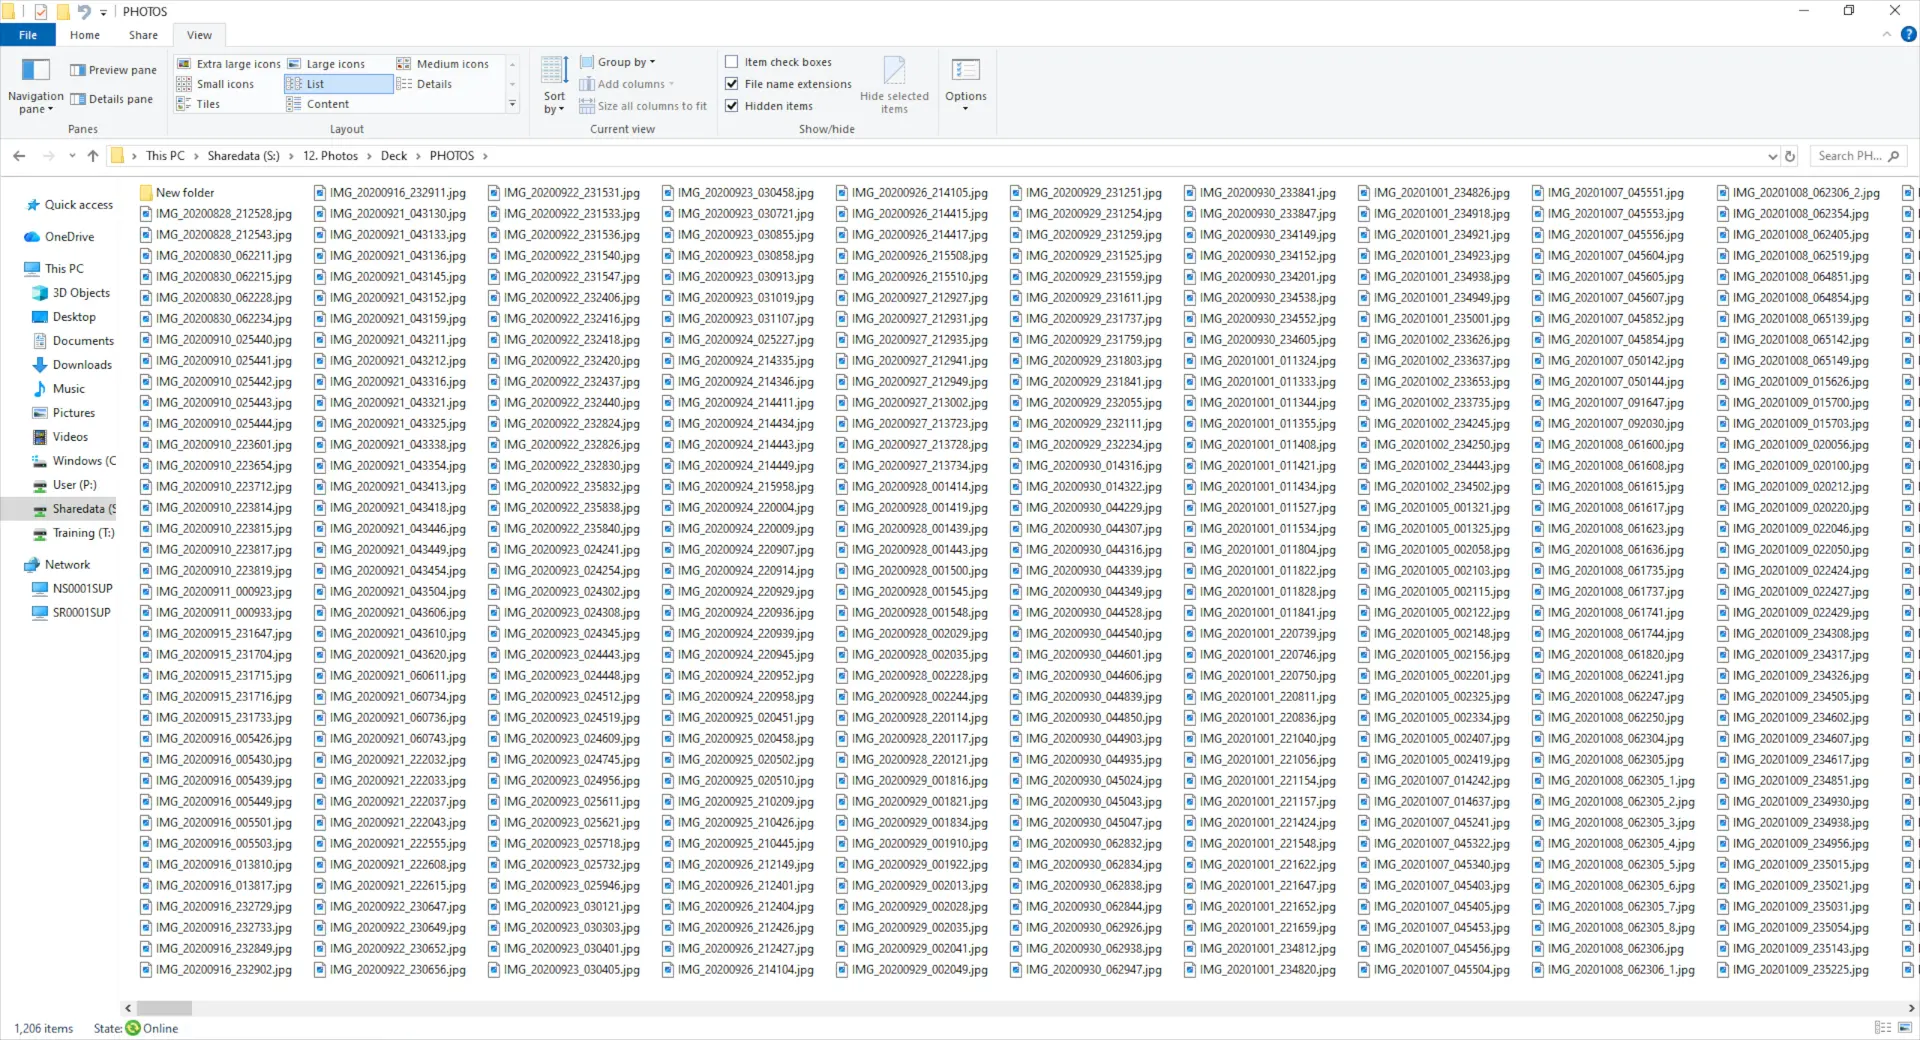Select the New folder item

click(x=177, y=193)
